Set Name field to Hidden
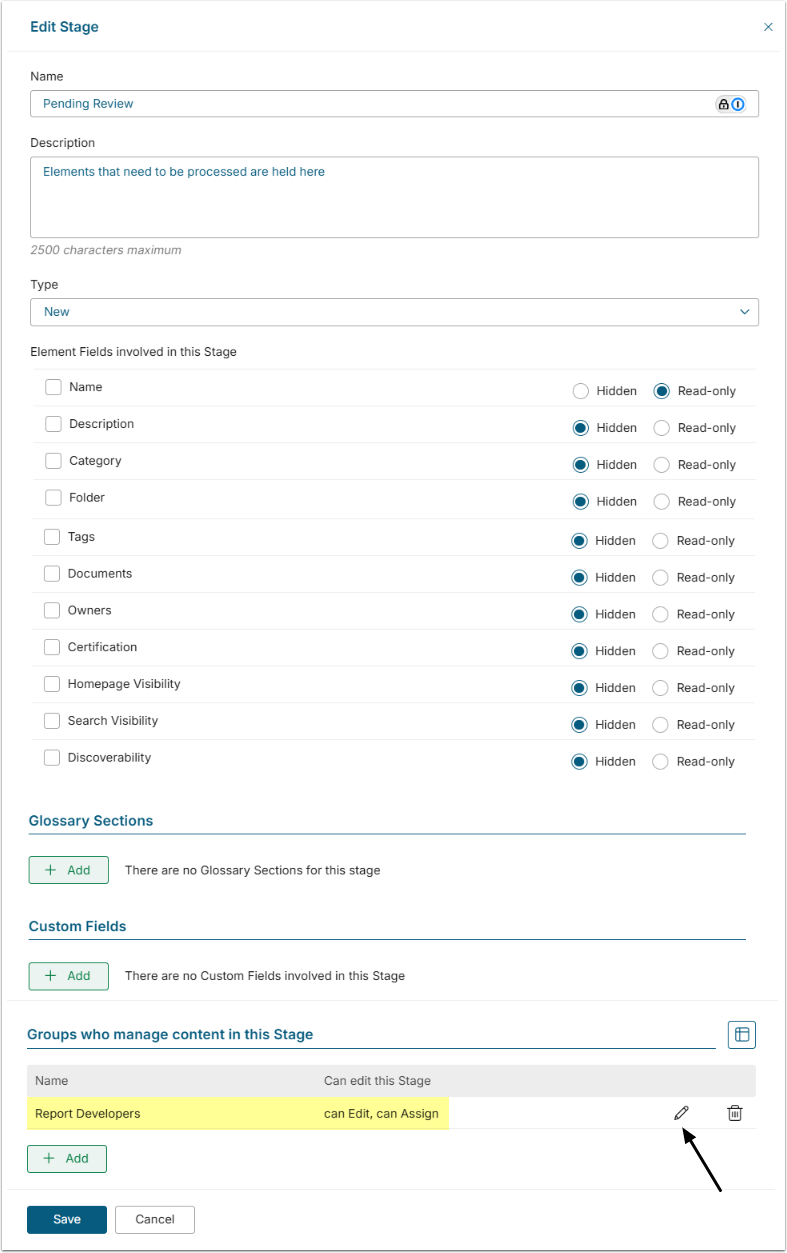Screen dimensions: 787x1253 click(x=581, y=391)
